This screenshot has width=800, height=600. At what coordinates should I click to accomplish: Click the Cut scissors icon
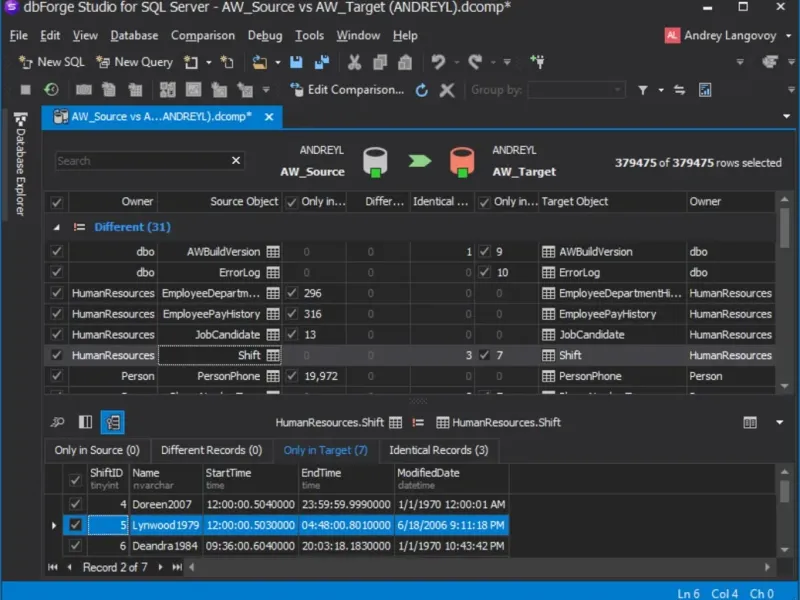(354, 62)
